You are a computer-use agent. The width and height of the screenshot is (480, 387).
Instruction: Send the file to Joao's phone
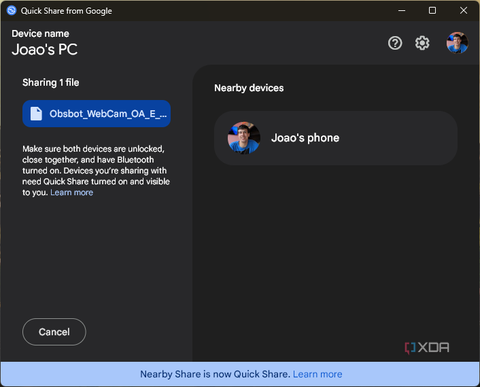tap(336, 138)
